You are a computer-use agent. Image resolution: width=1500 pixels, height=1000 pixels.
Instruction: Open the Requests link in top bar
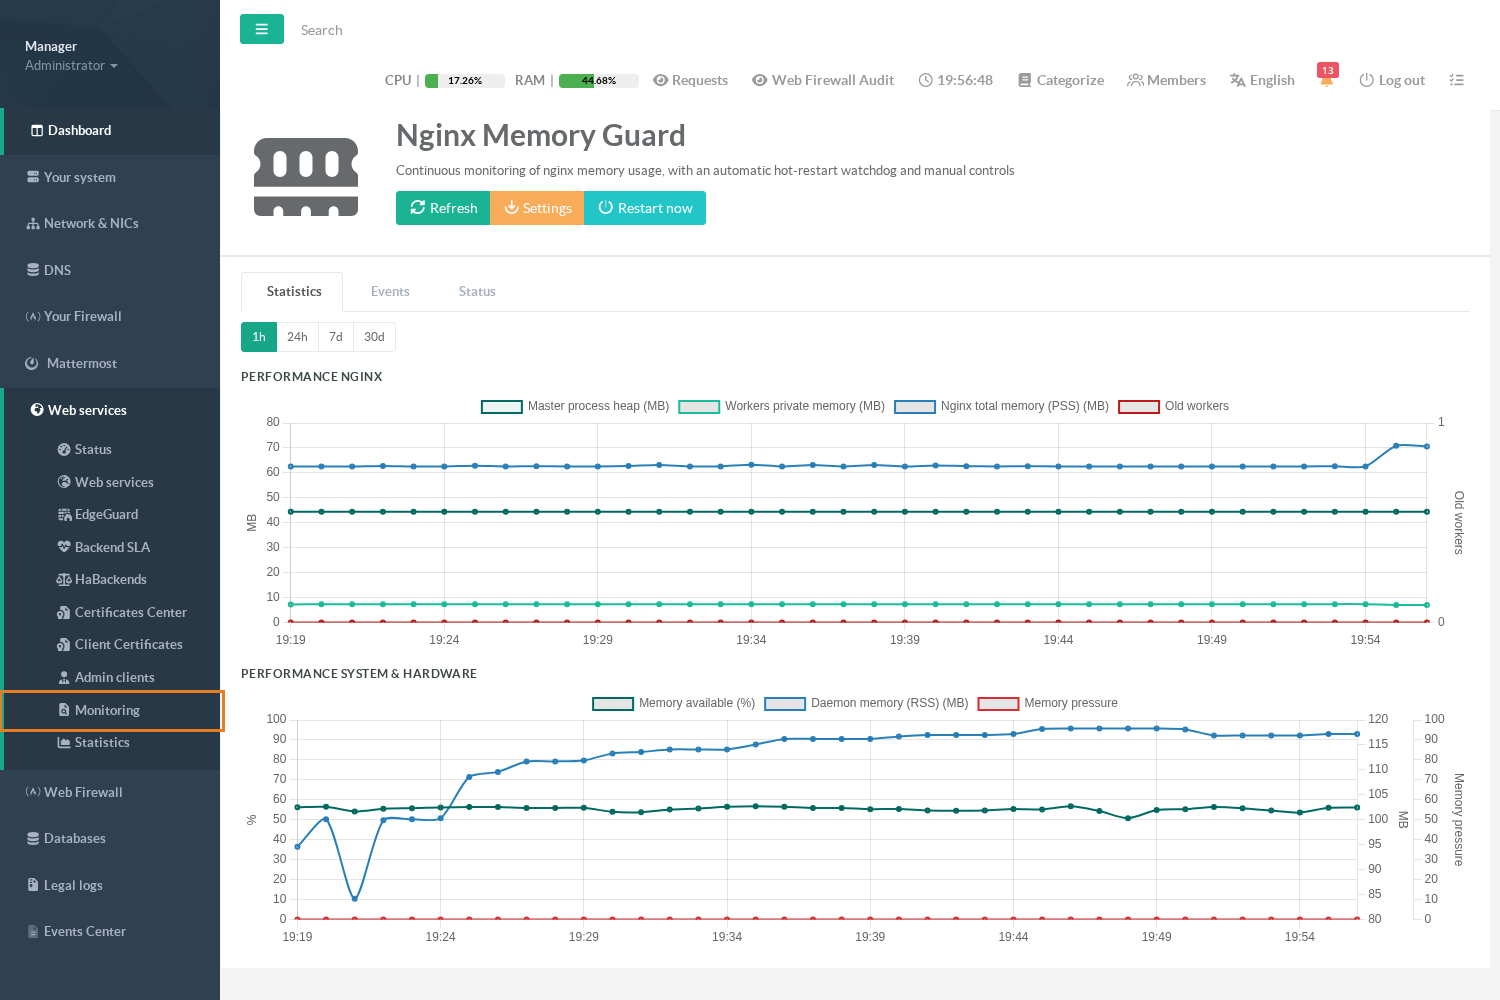click(x=690, y=80)
